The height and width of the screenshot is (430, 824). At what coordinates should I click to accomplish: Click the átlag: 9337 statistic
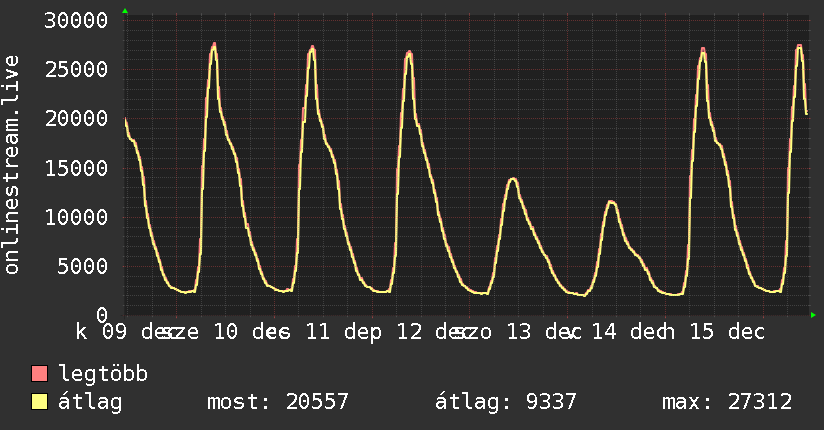[x=506, y=402]
